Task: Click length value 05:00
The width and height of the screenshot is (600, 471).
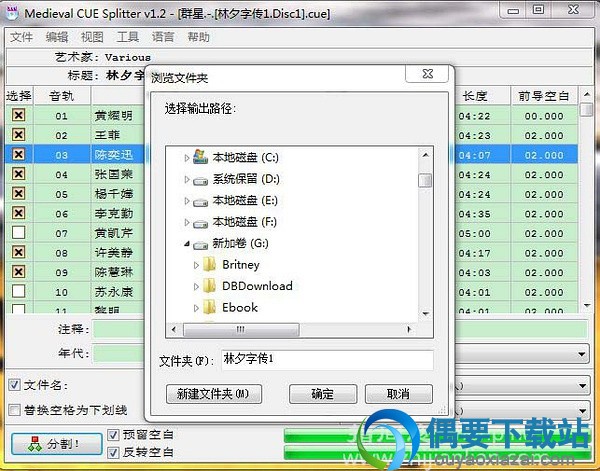Action: [474, 233]
